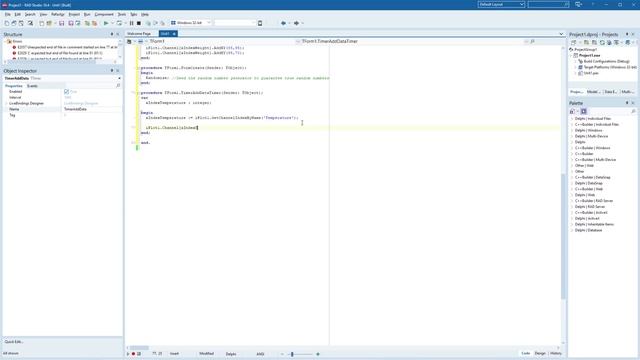Viewport: 640px width, 360px height.
Task: Select the Interval property row
Action: pyautogui.click(x=62, y=98)
